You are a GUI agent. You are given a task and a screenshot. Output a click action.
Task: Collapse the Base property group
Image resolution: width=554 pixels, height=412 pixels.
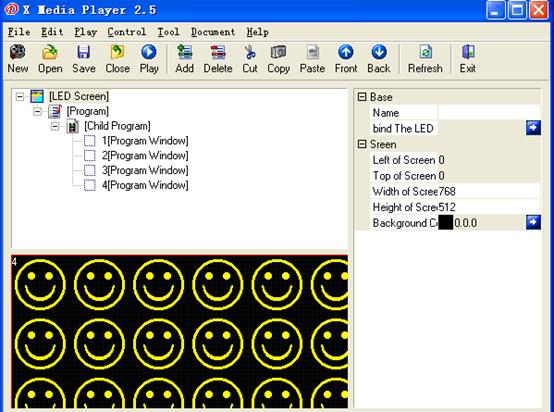(x=362, y=97)
